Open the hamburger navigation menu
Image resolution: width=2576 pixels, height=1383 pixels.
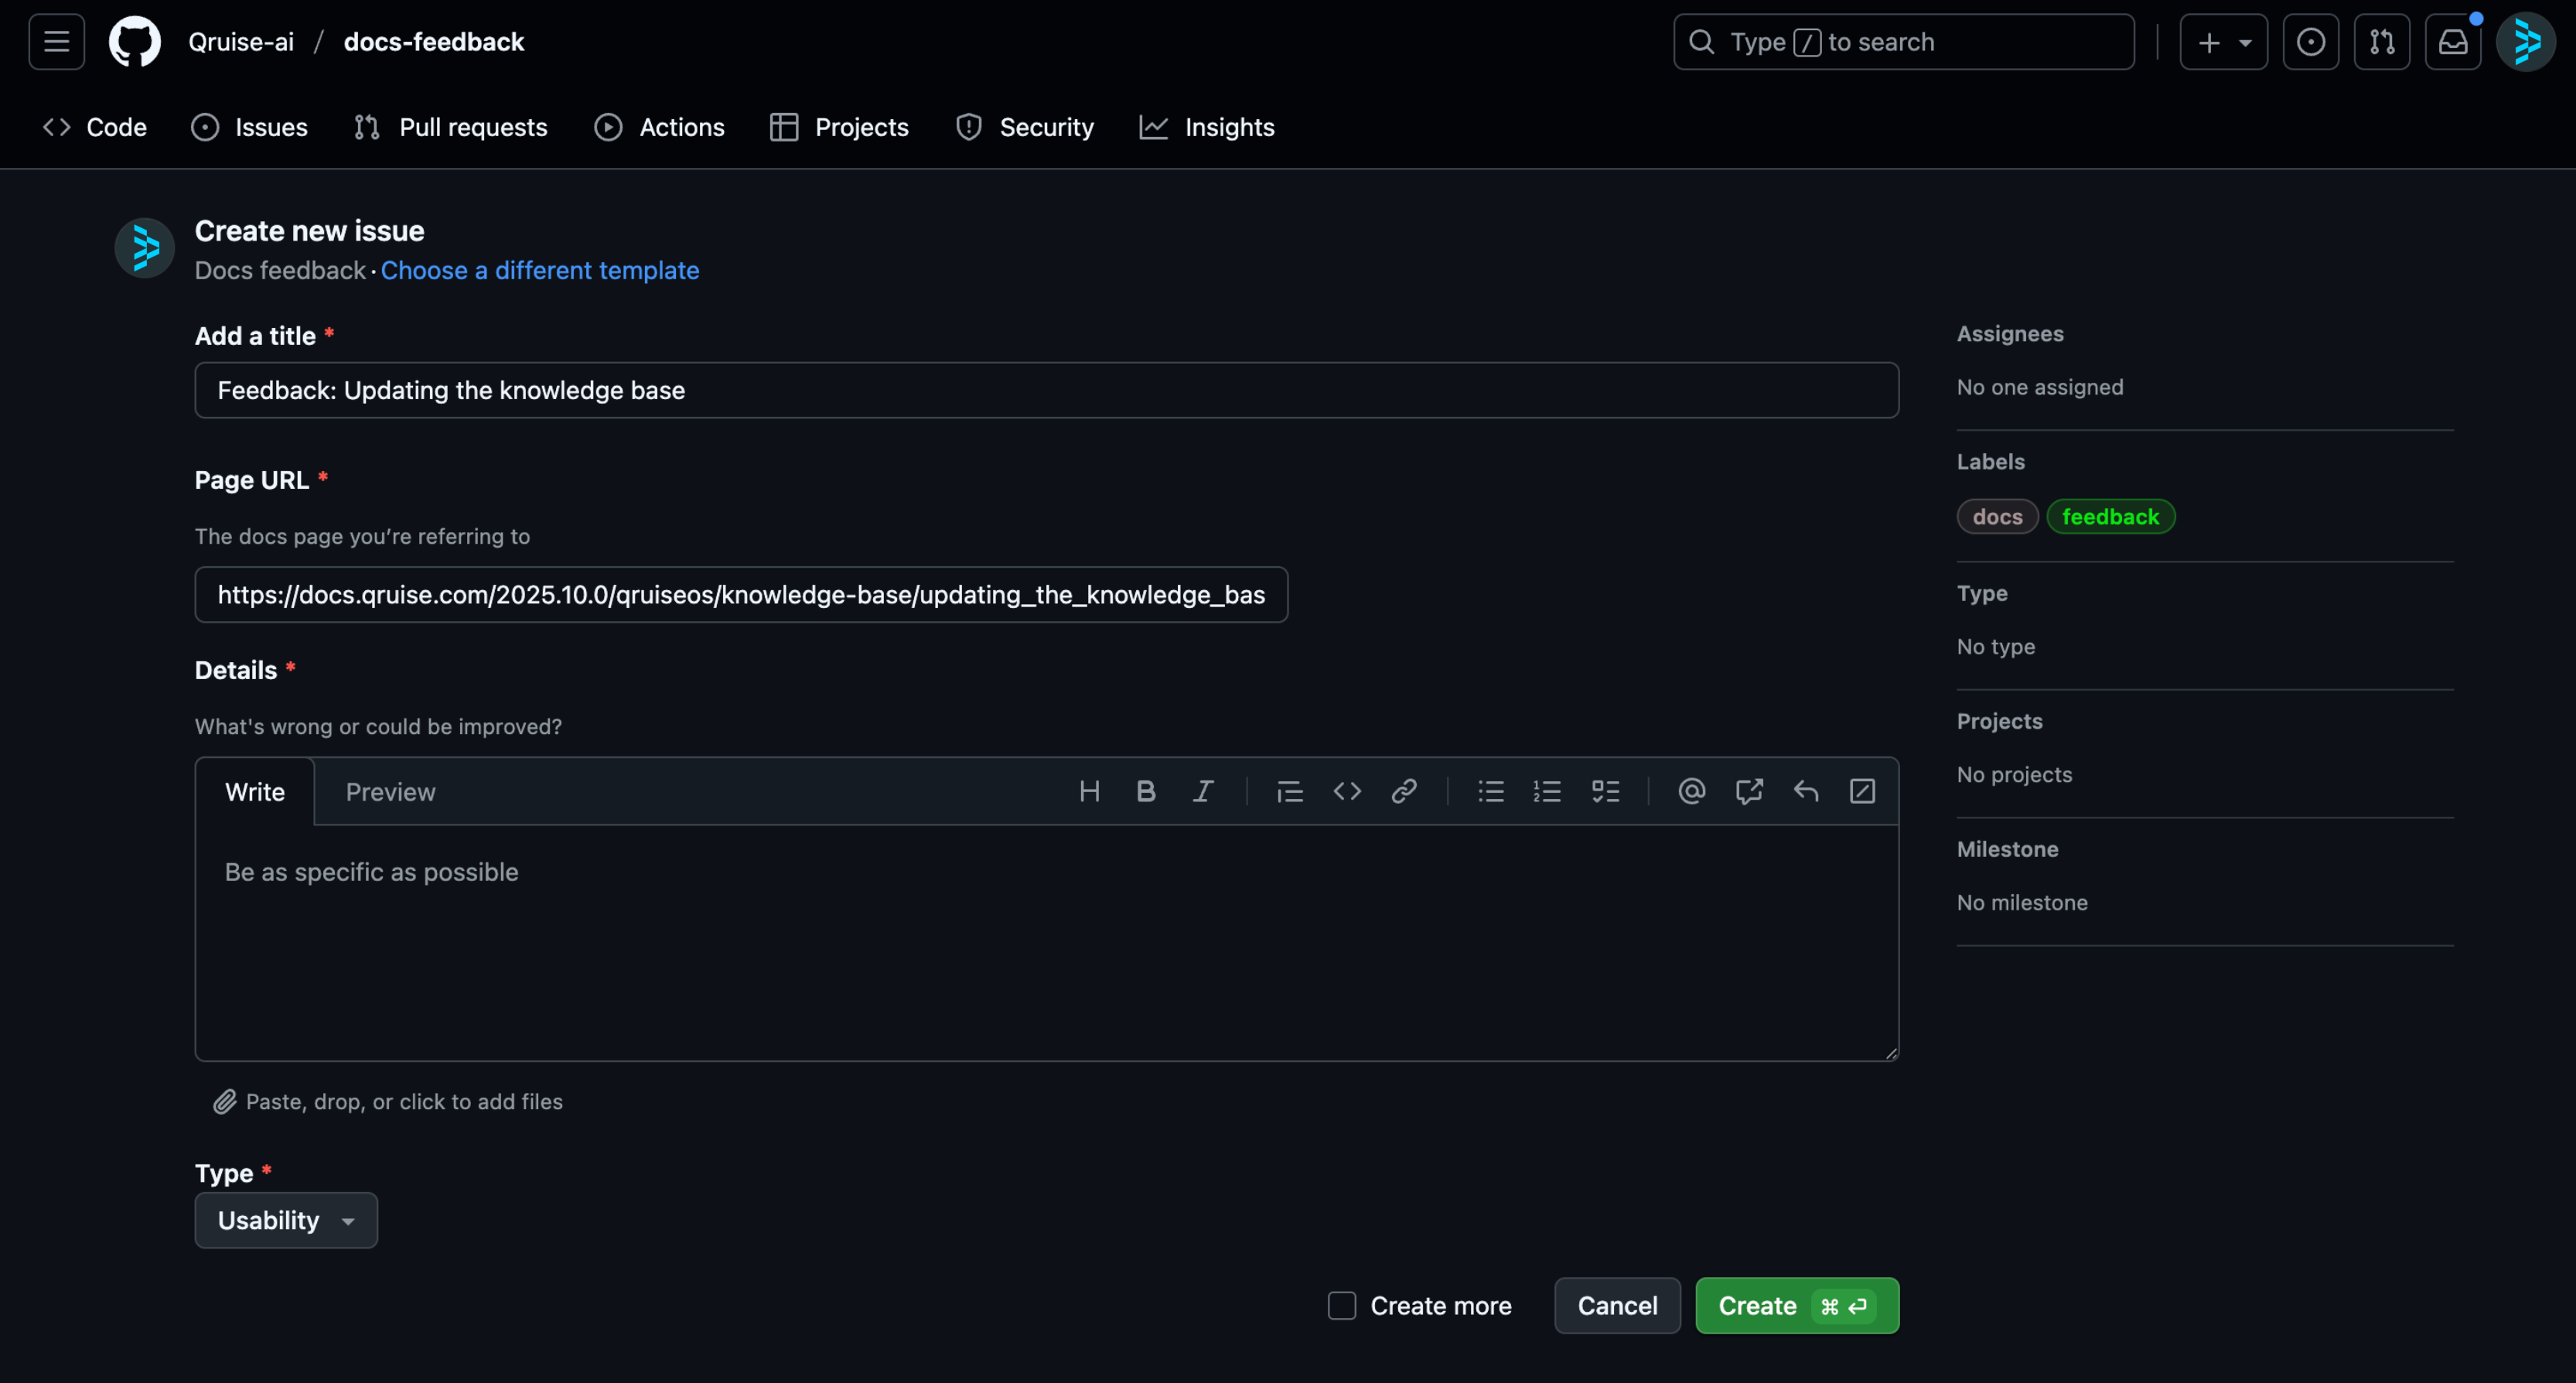pyautogui.click(x=56, y=42)
